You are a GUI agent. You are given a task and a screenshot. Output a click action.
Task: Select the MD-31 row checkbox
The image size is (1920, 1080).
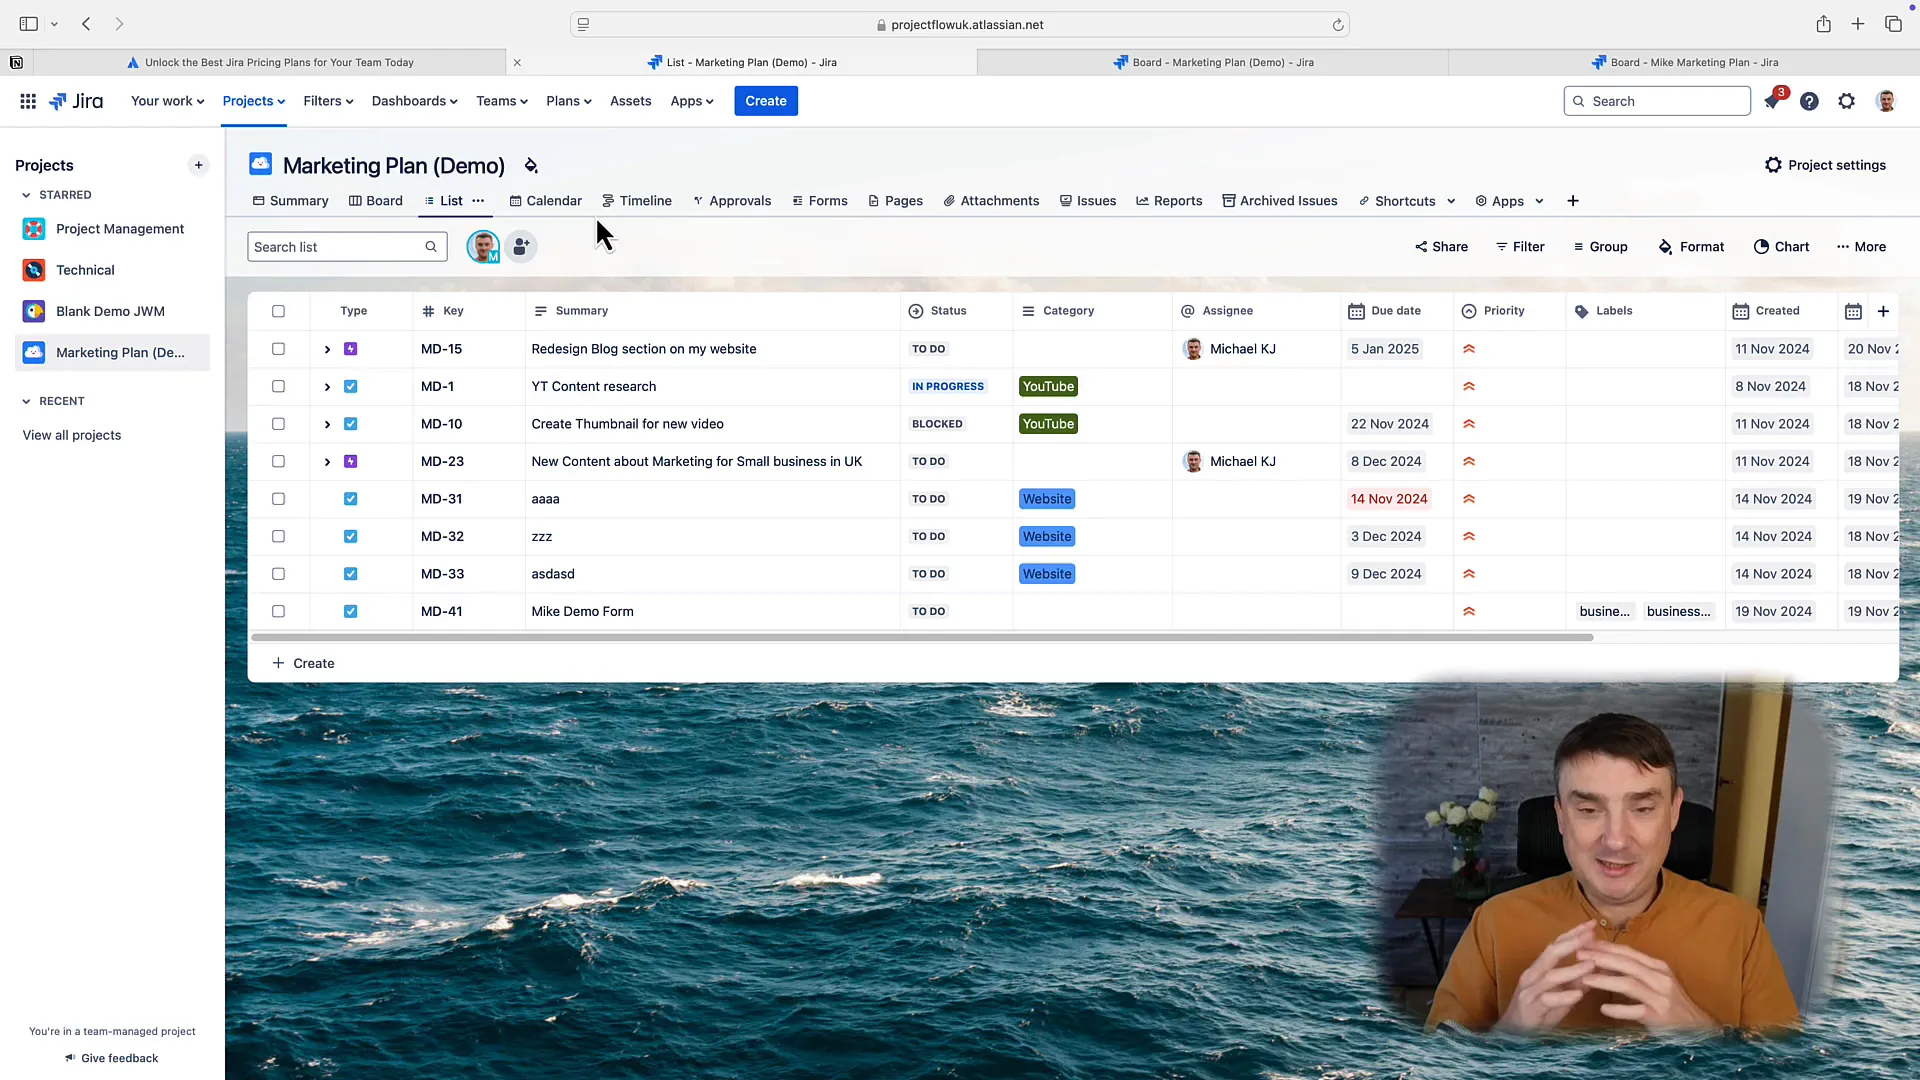pos(278,499)
